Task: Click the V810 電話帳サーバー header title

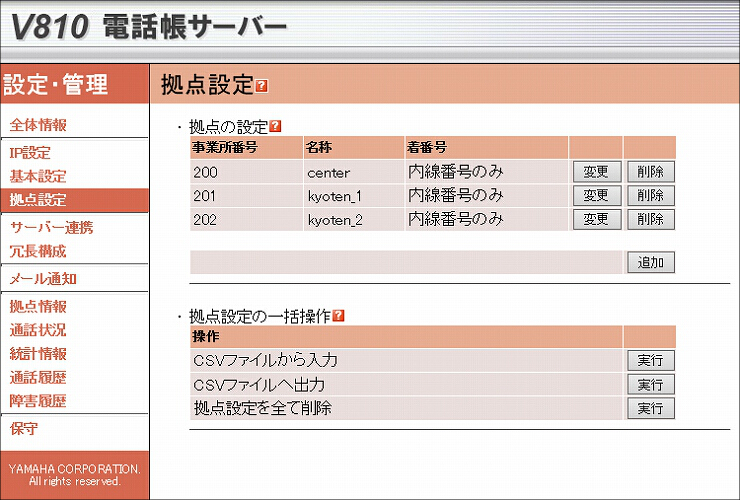Action: (x=148, y=26)
